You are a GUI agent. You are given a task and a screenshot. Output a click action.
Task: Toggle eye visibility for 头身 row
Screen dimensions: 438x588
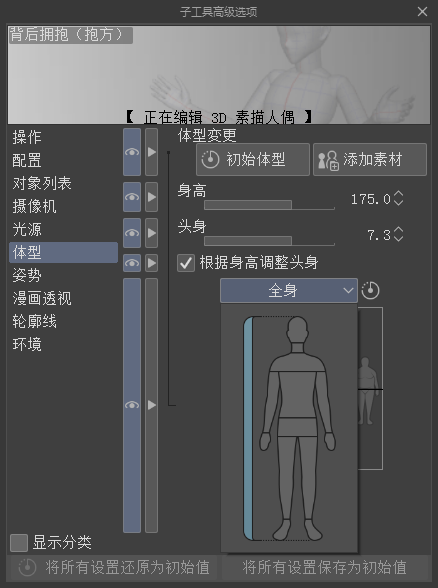coord(132,233)
